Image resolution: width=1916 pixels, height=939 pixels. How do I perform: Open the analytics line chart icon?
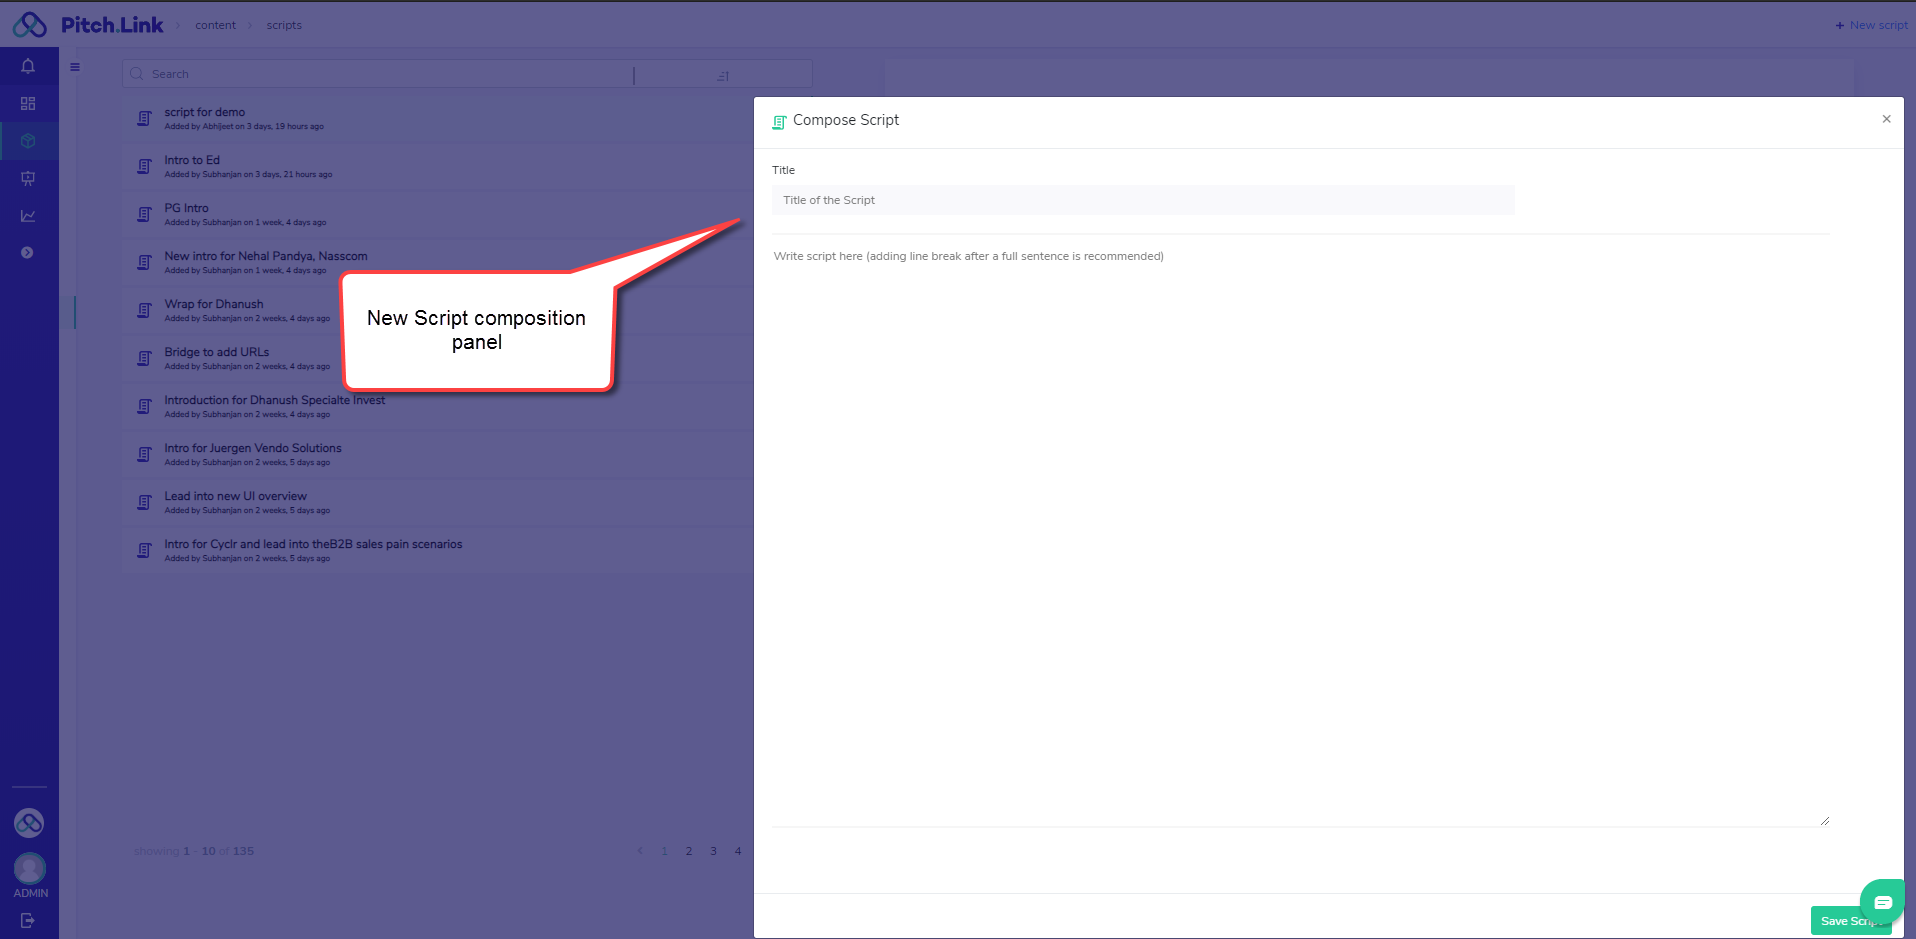[x=28, y=216]
